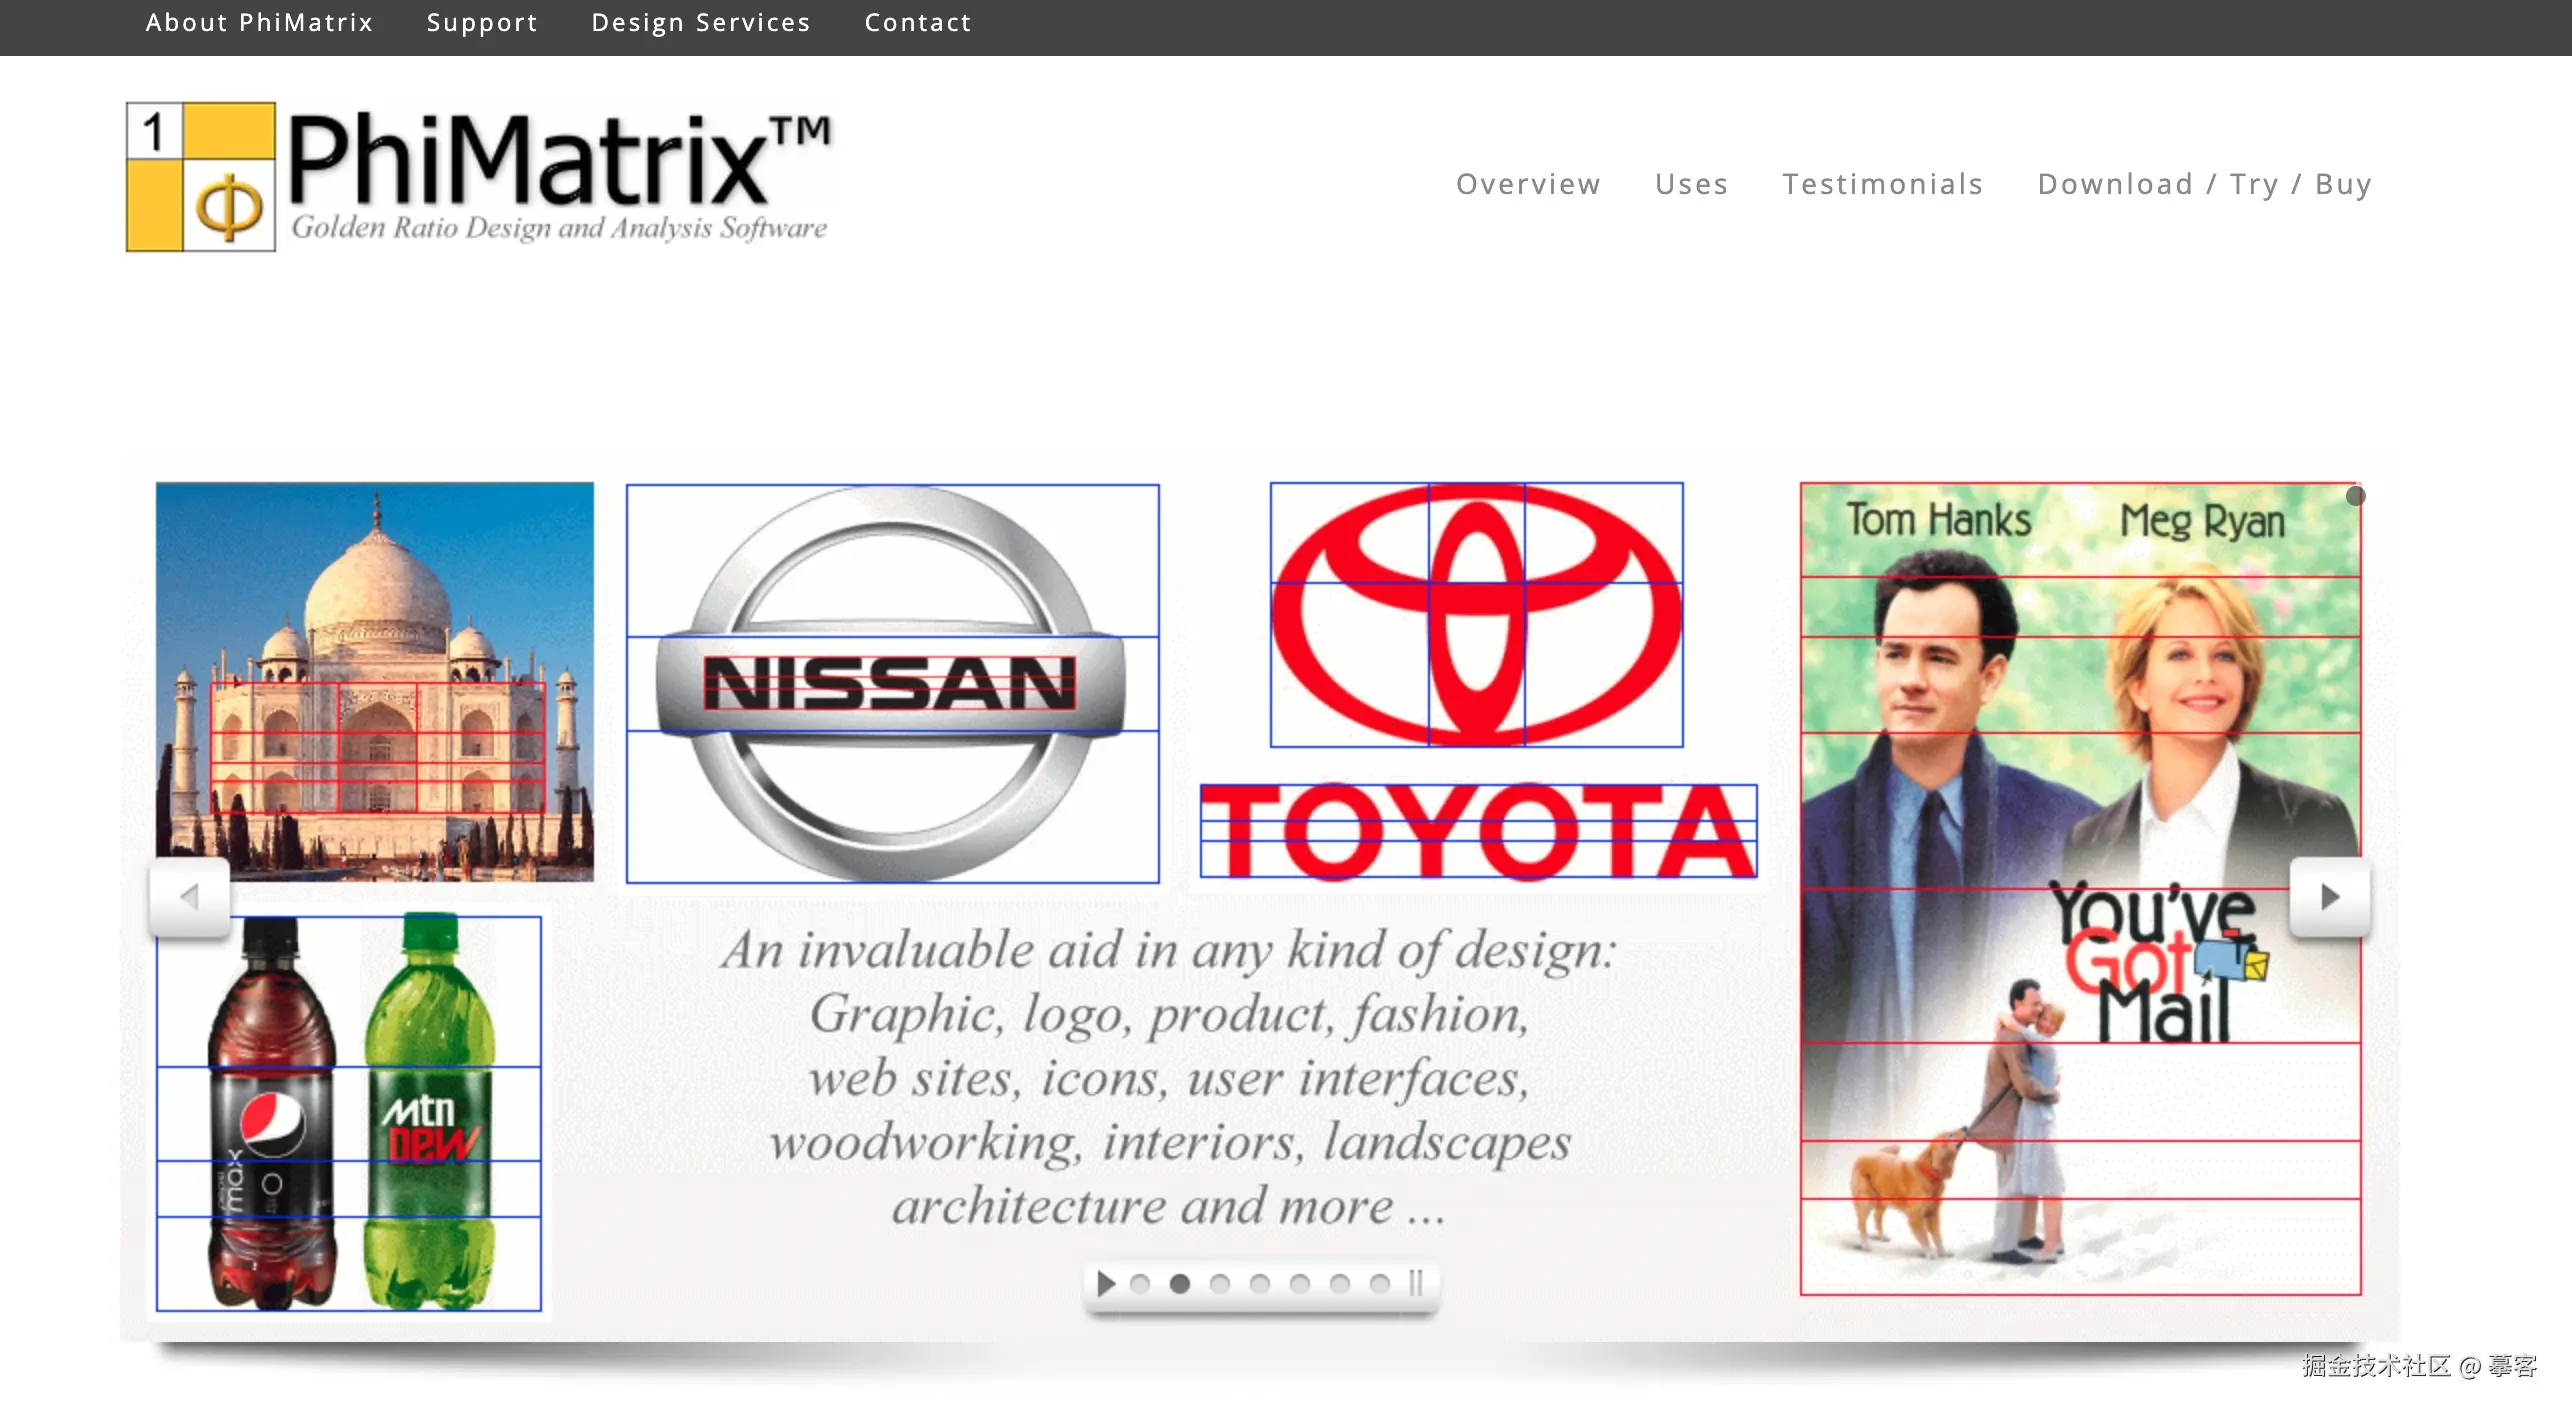The image size is (2572, 1414).
Task: Select the first slideshow dot
Action: click(x=1139, y=1284)
